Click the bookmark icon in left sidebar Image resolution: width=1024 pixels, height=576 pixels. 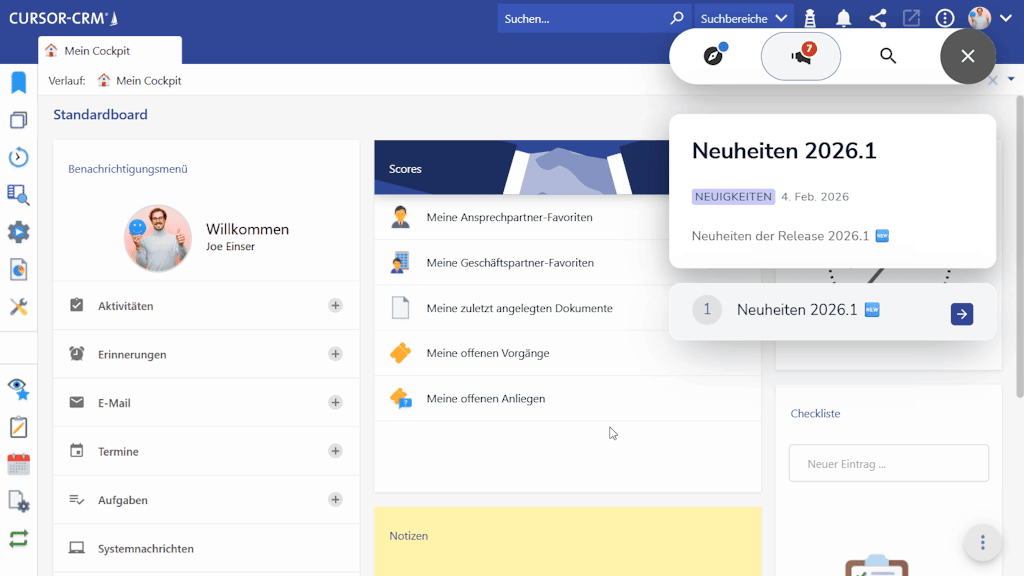tap(18, 83)
